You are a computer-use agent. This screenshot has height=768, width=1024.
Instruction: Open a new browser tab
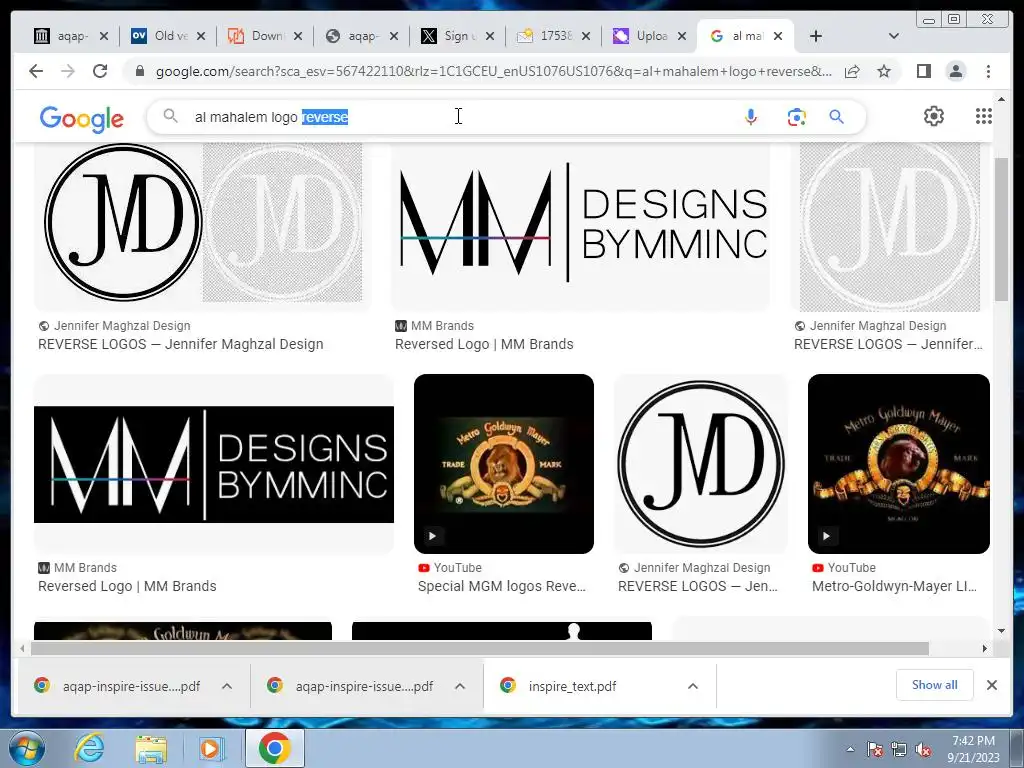point(816,36)
